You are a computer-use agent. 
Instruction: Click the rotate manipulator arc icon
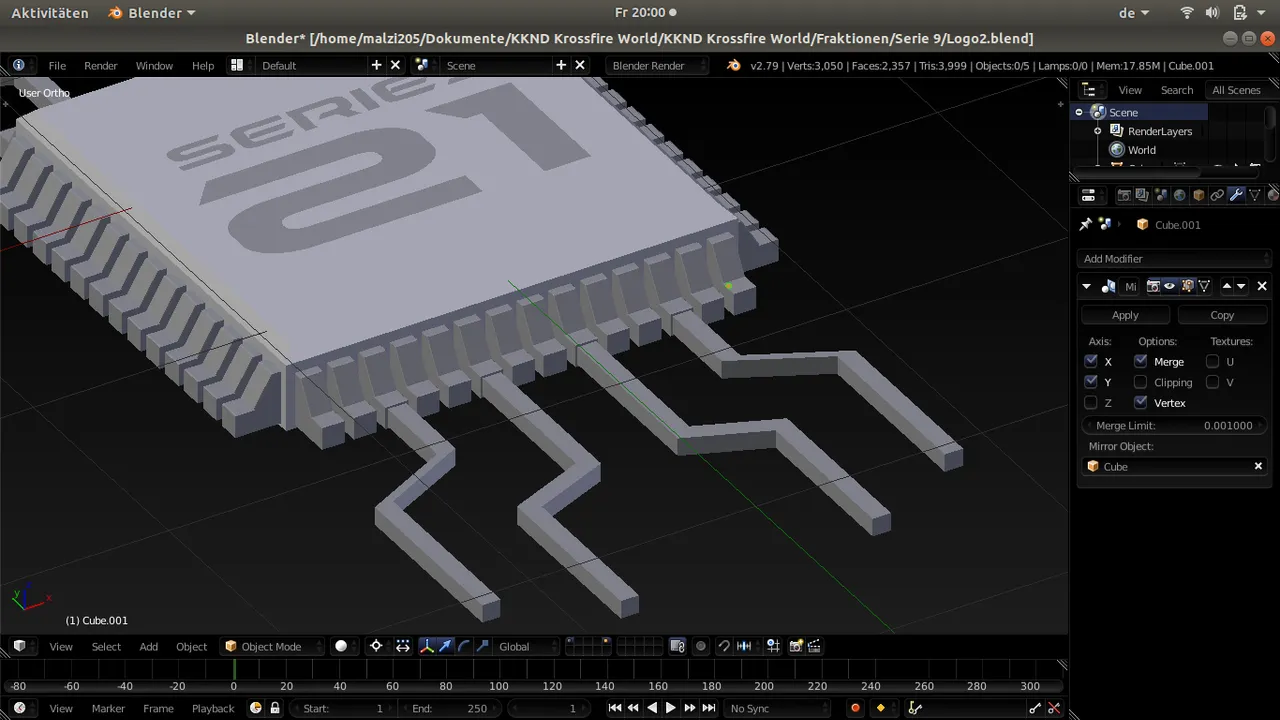click(464, 646)
